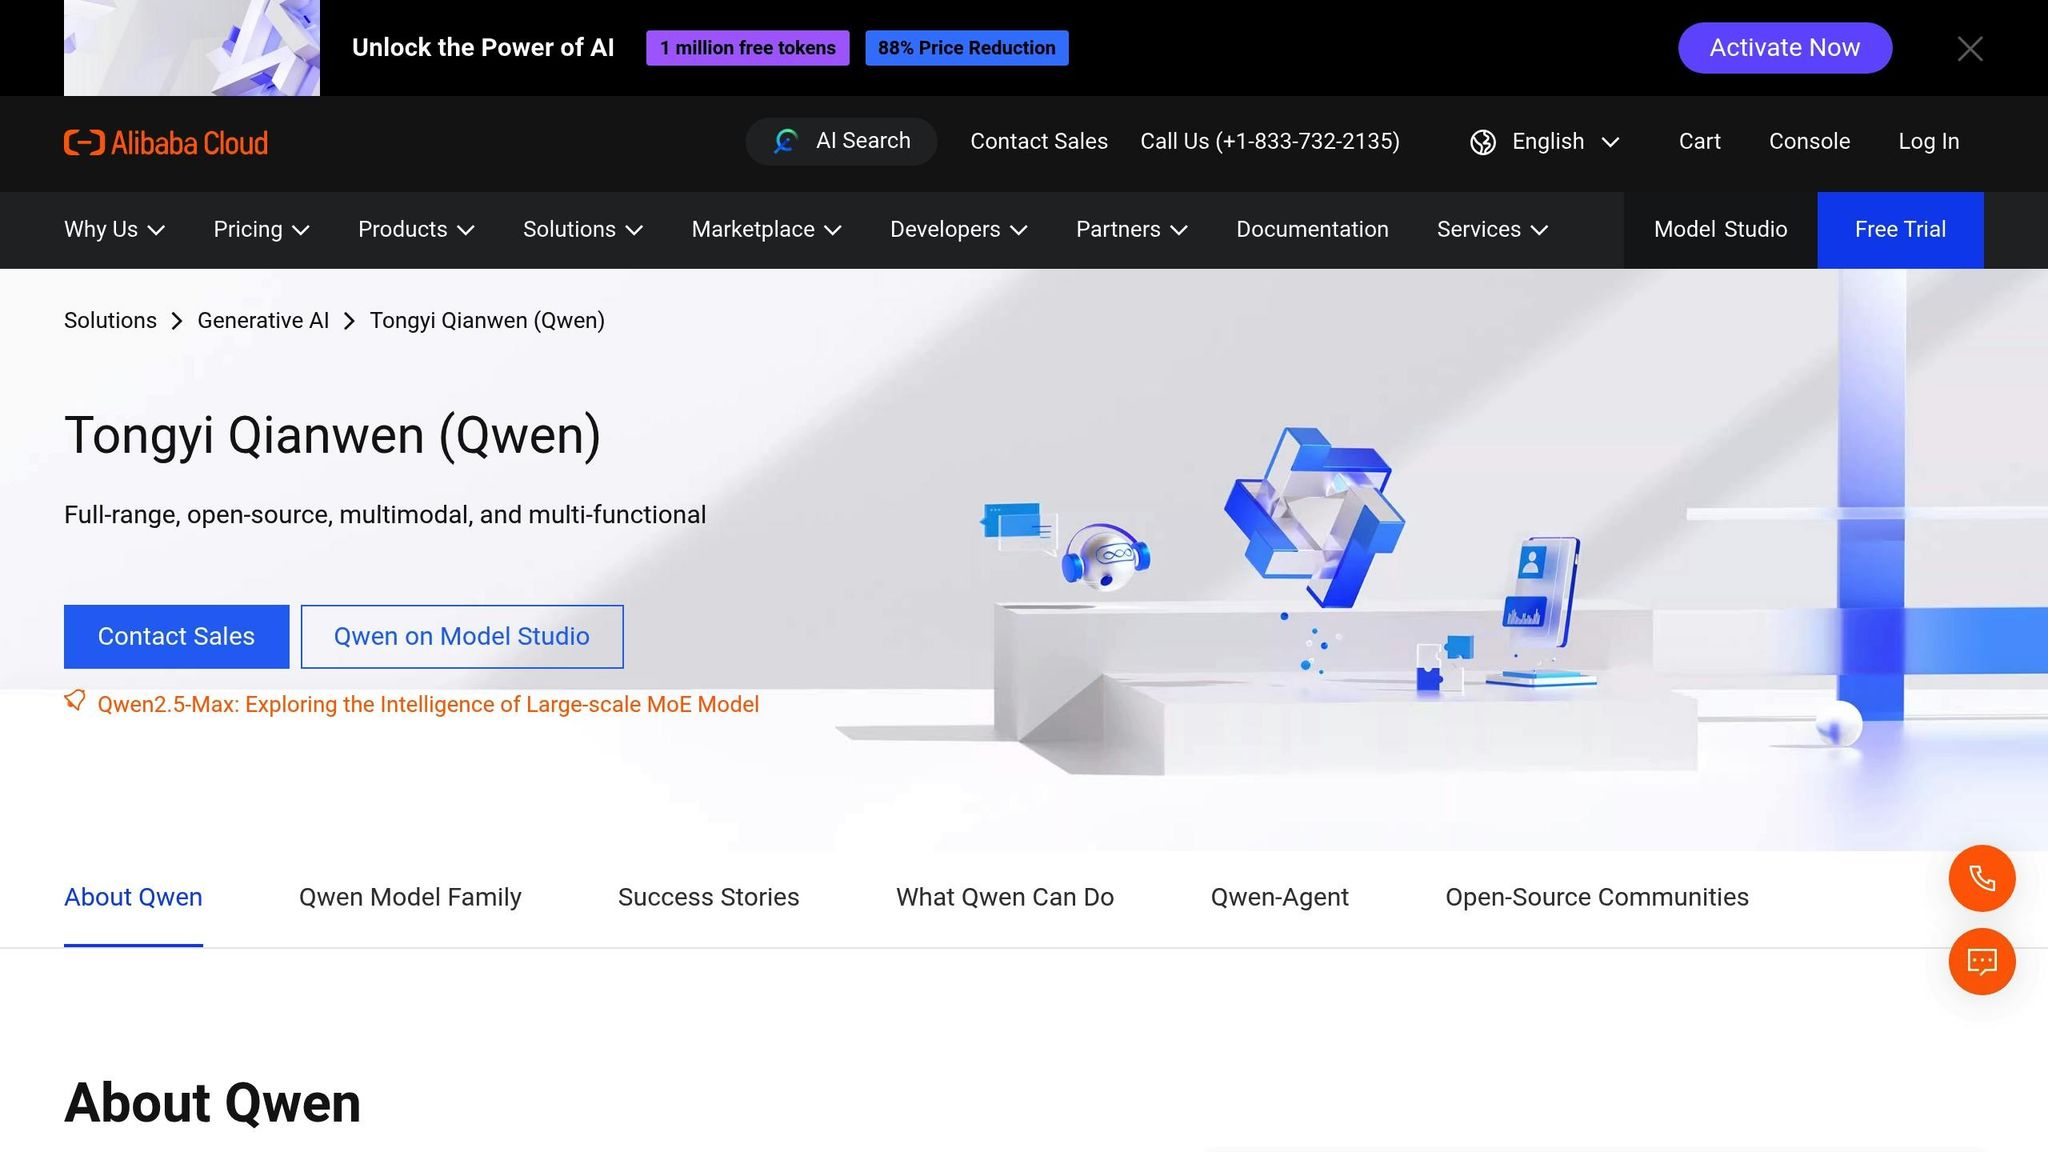The width and height of the screenshot is (2048, 1152).
Task: Expand the English language dropdown
Action: [x=1545, y=142]
